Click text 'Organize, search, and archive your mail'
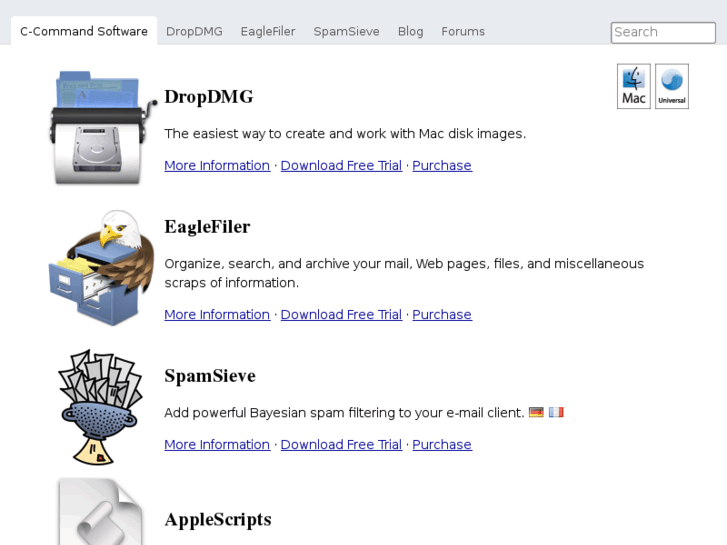The height and width of the screenshot is (545, 727). 288,264
